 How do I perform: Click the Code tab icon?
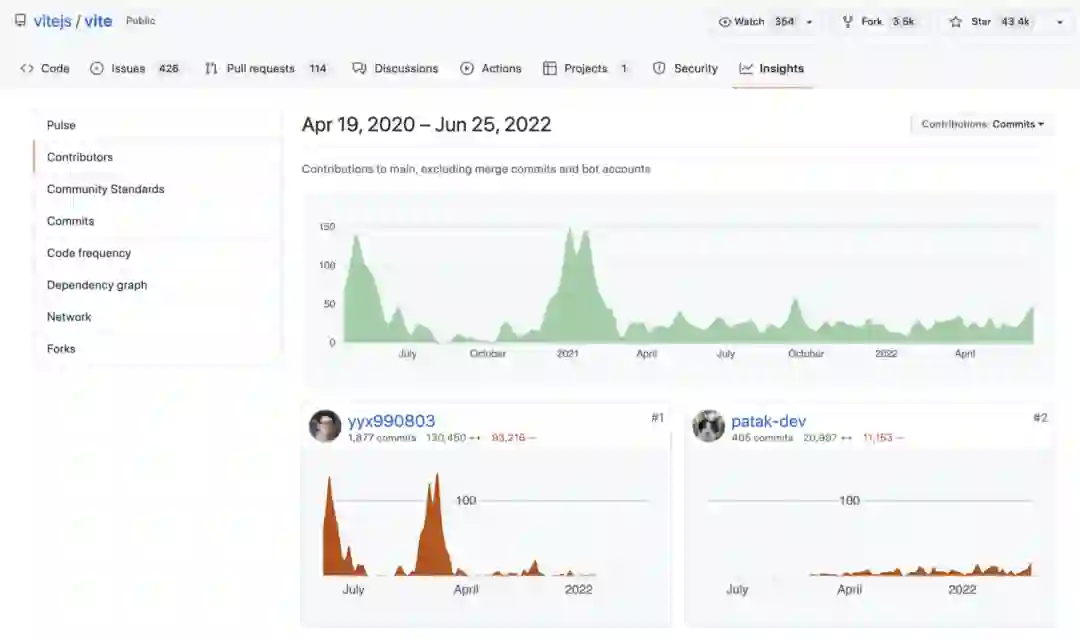coord(27,68)
